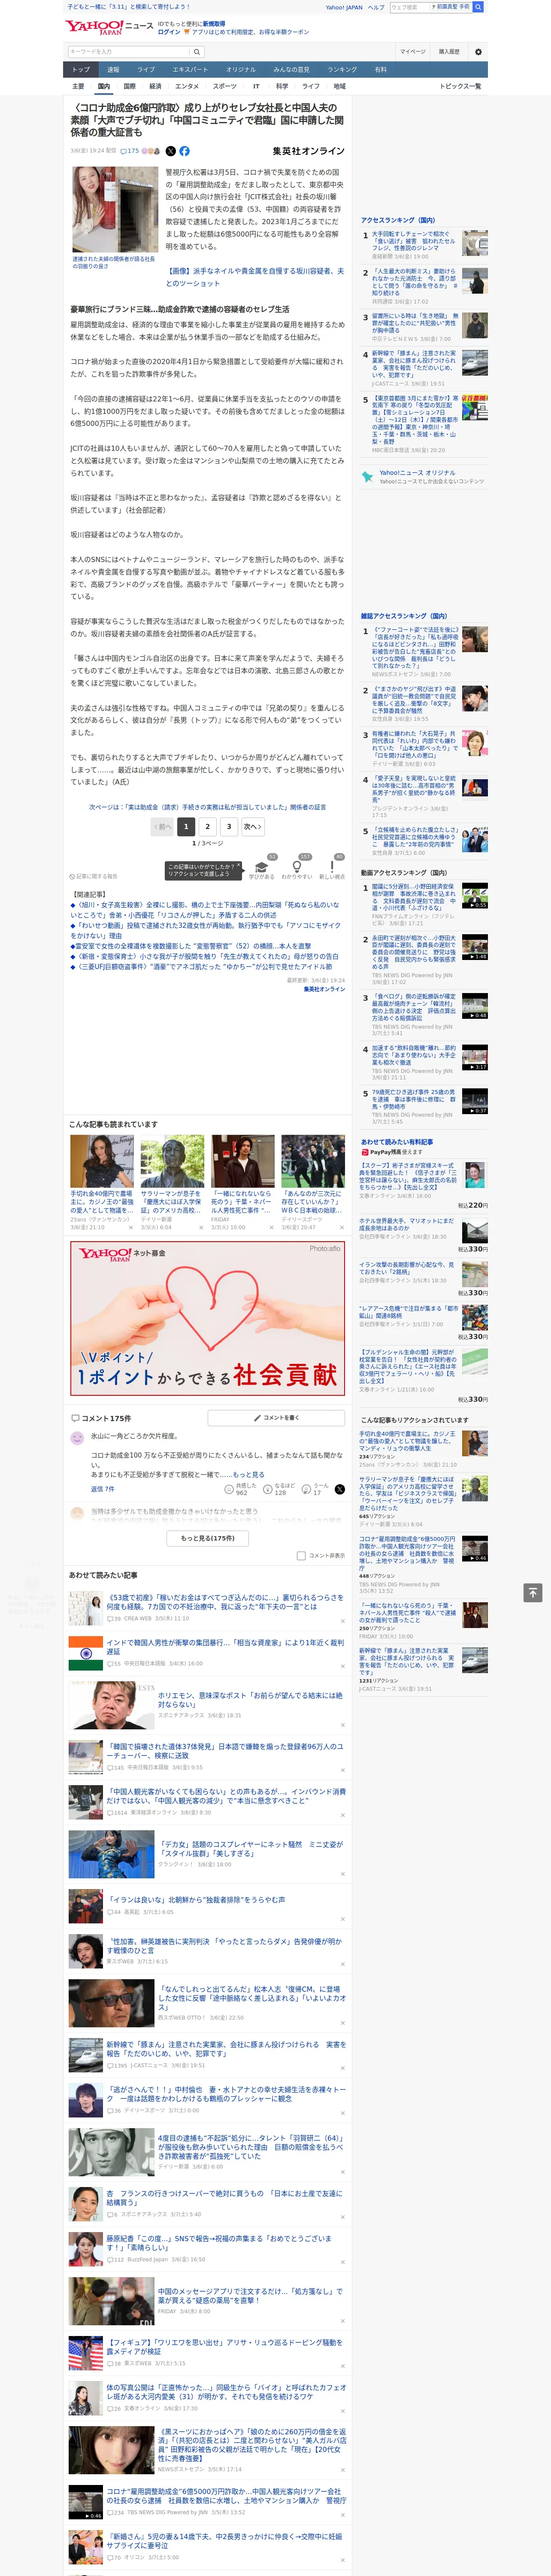Viewport: 551px width, 2576px height.
Task: Close the reaction support tooltip
Action: 238,866
